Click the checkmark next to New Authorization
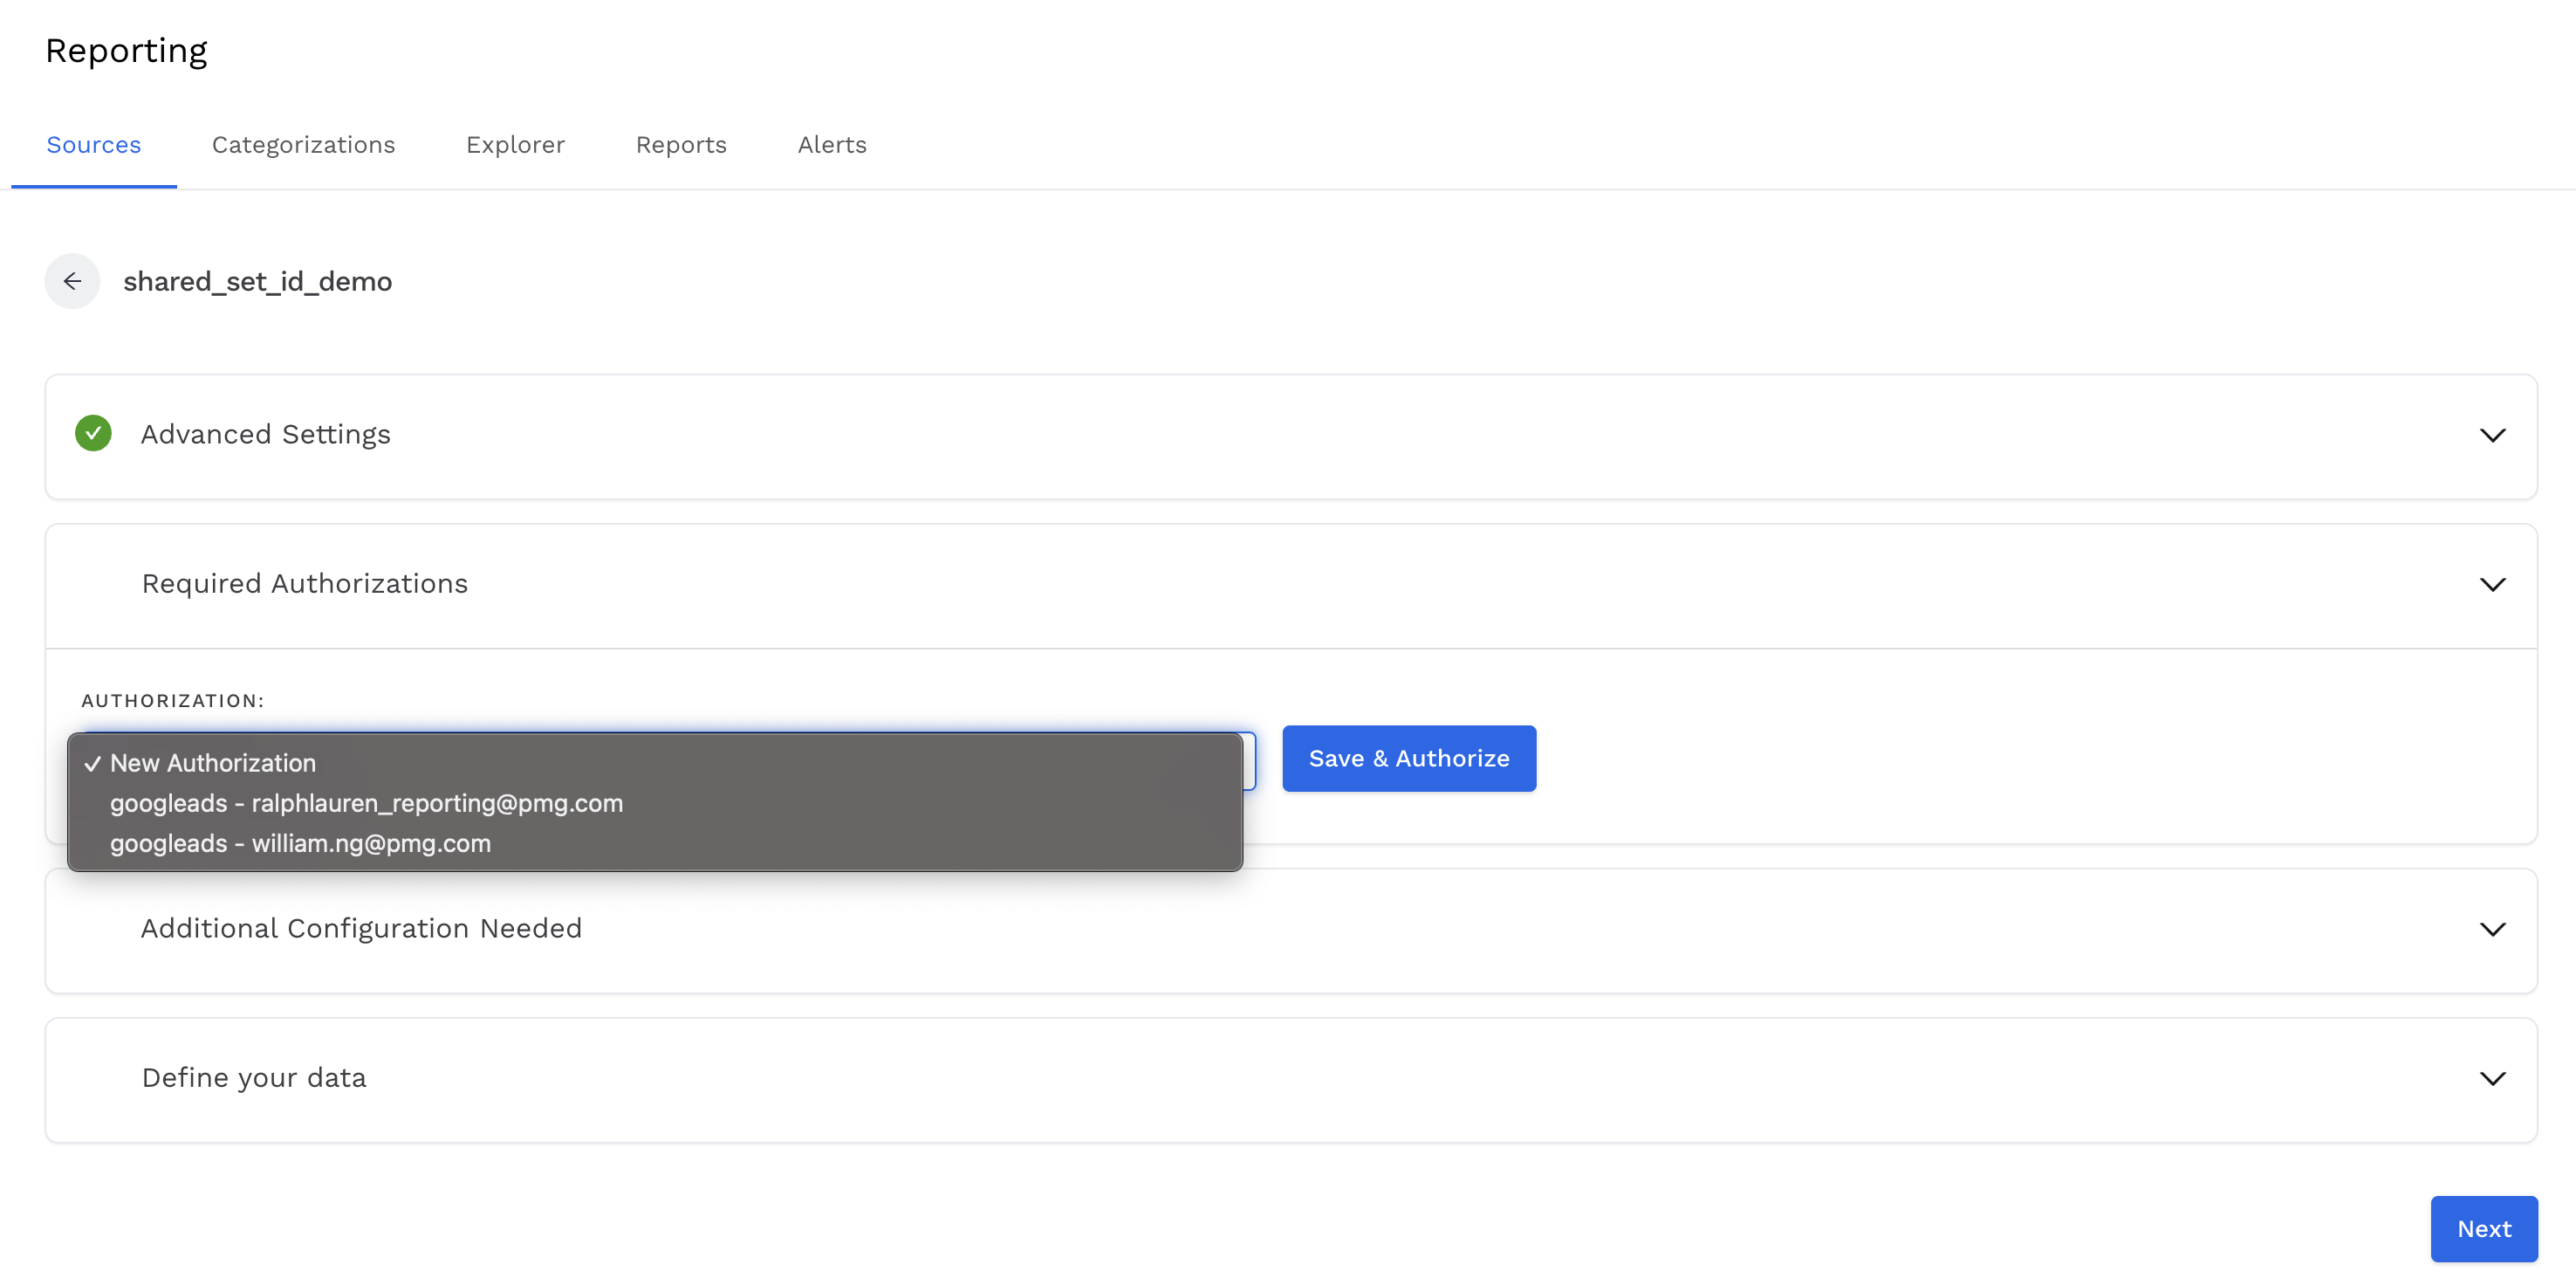The width and height of the screenshot is (2576, 1285). (x=92, y=763)
